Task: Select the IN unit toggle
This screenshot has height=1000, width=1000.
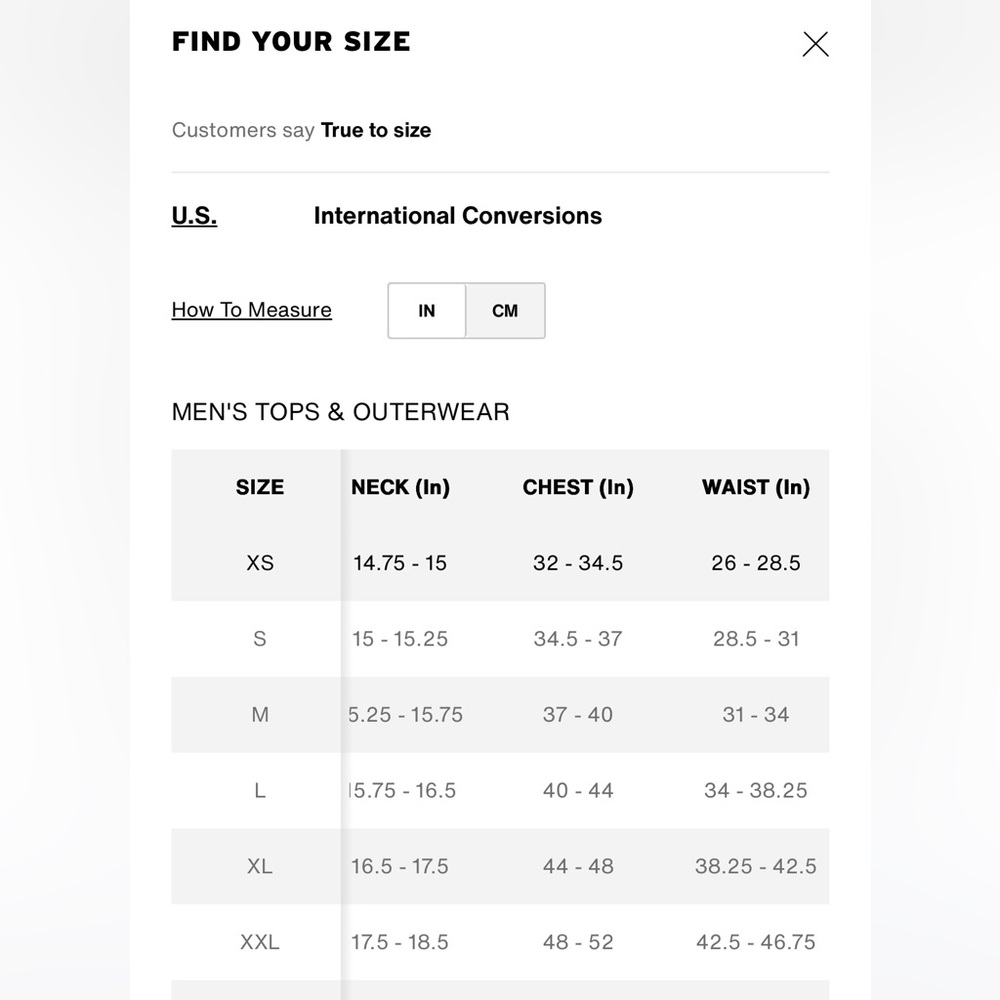Action: 427,311
